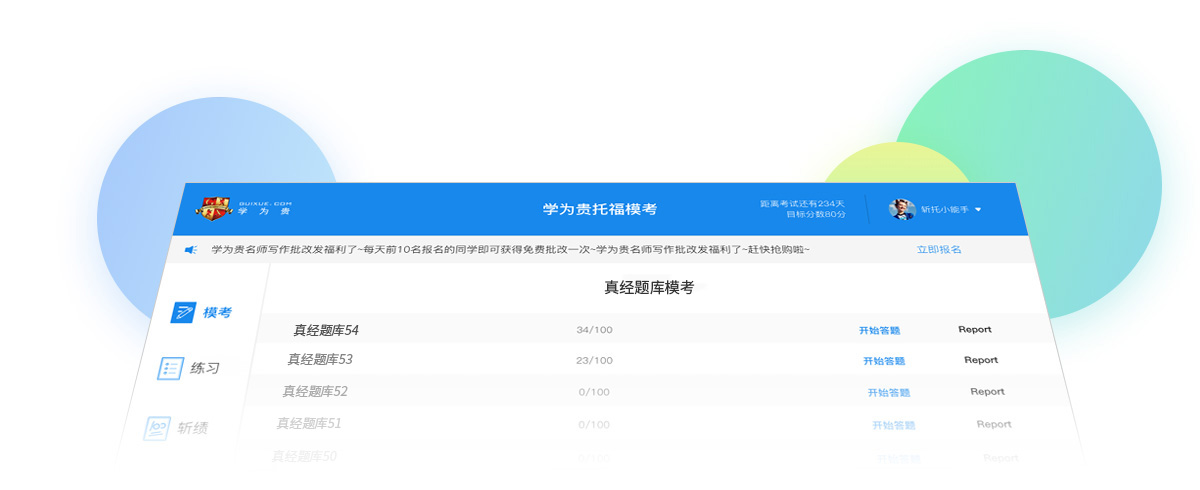Click the 34/100 score value
This screenshot has width=1200, height=490.
[595, 330]
